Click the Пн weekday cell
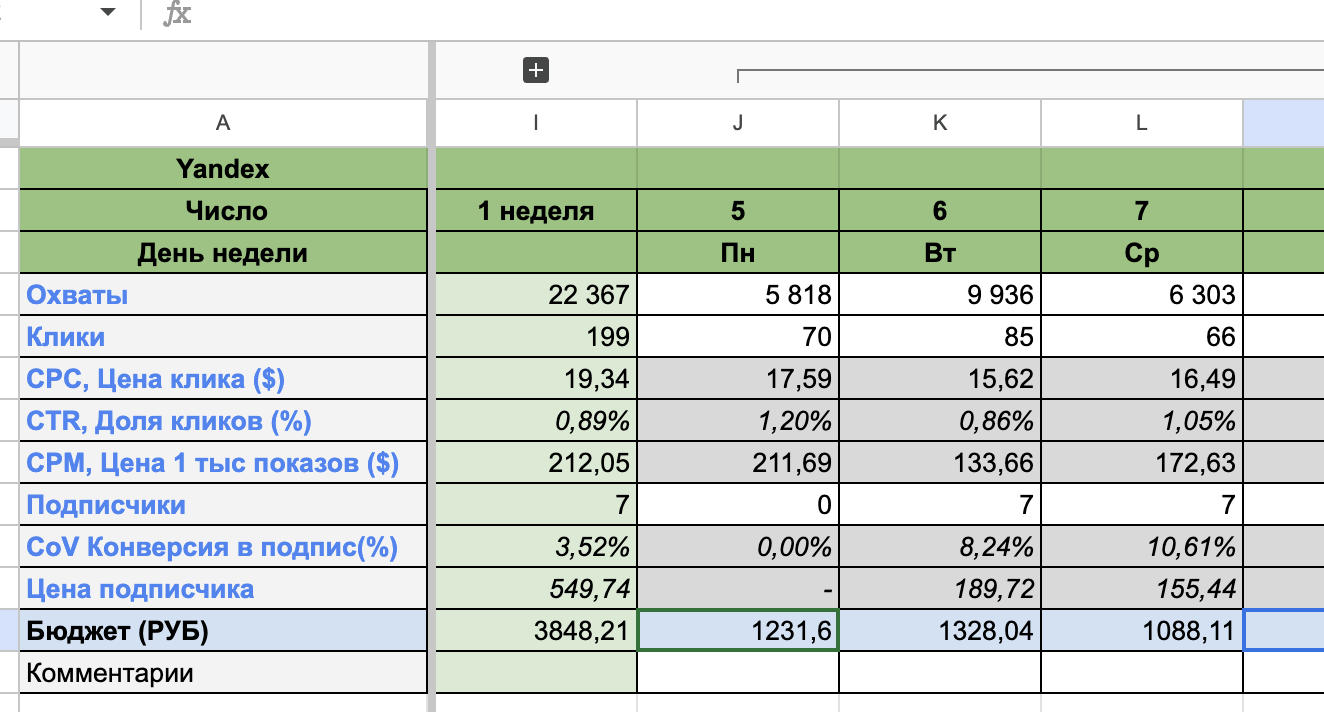 tap(738, 253)
